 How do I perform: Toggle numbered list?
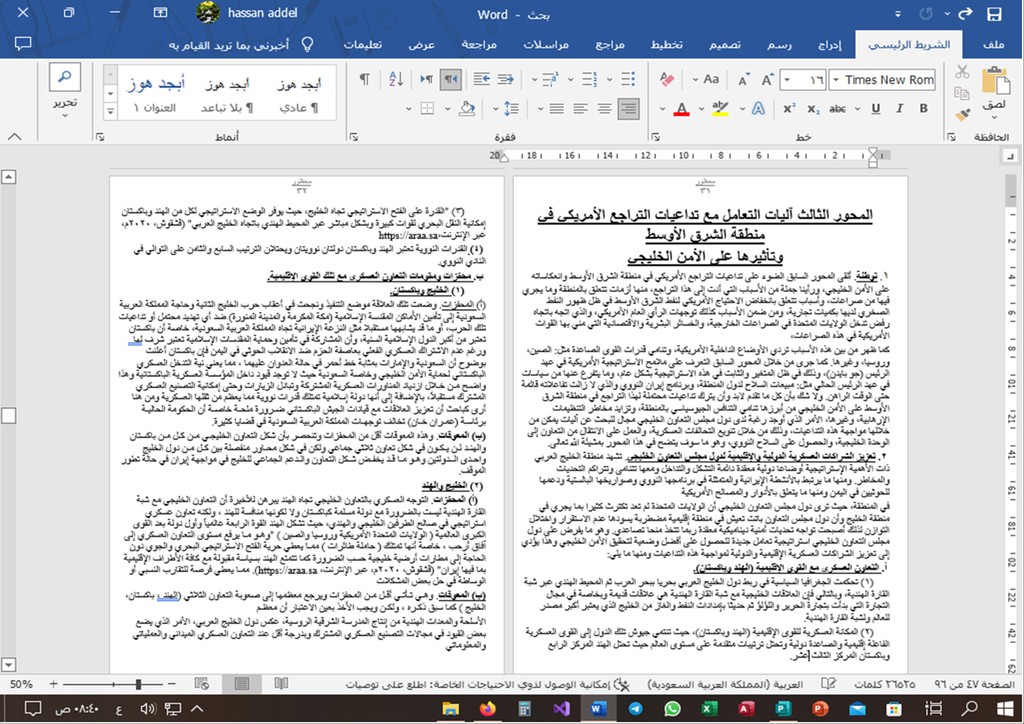point(590,80)
